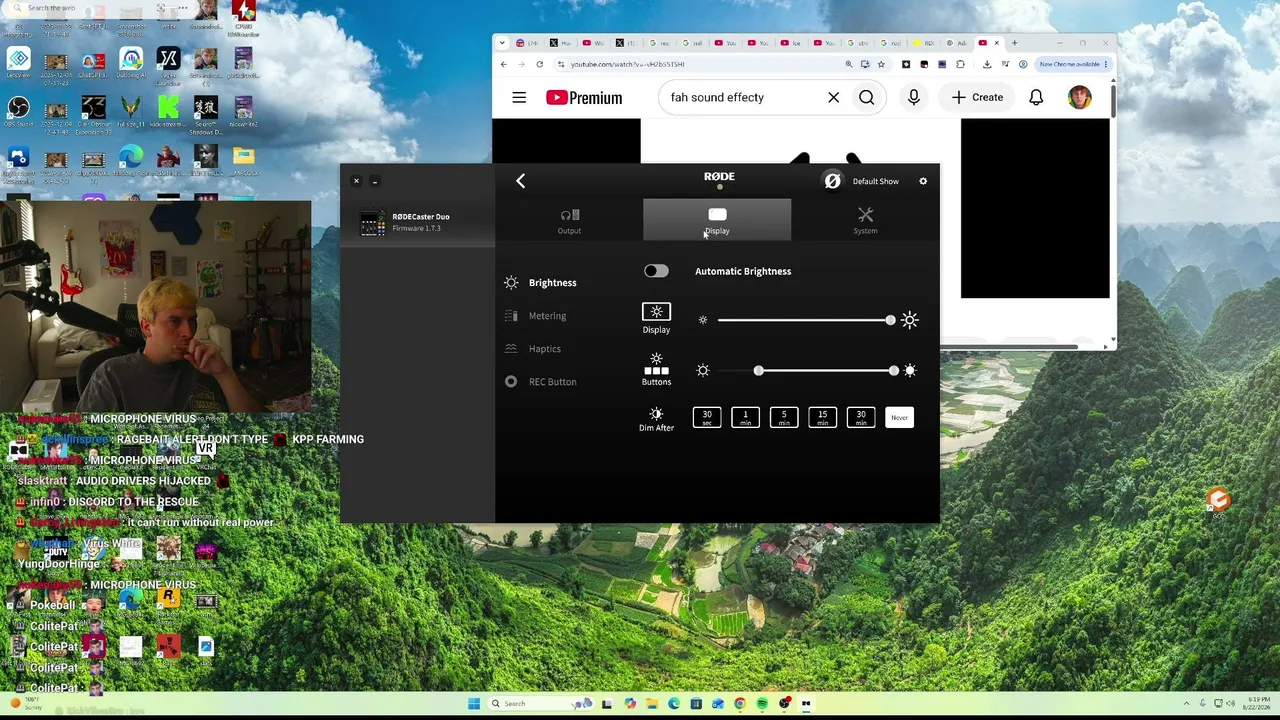Clear the YouTube search text
This screenshot has height=720, width=1280.
[833, 97]
